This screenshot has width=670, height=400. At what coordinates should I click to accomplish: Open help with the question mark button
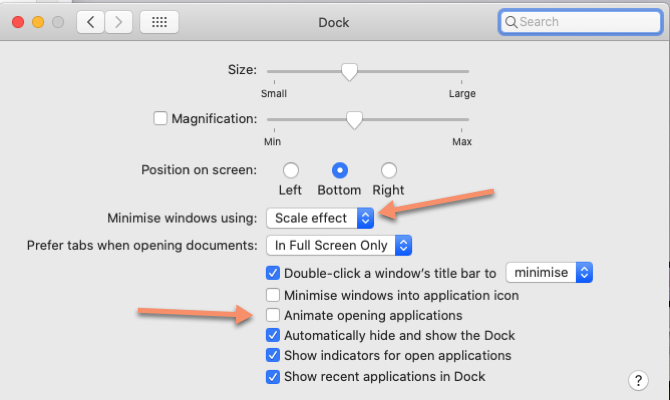[x=638, y=380]
